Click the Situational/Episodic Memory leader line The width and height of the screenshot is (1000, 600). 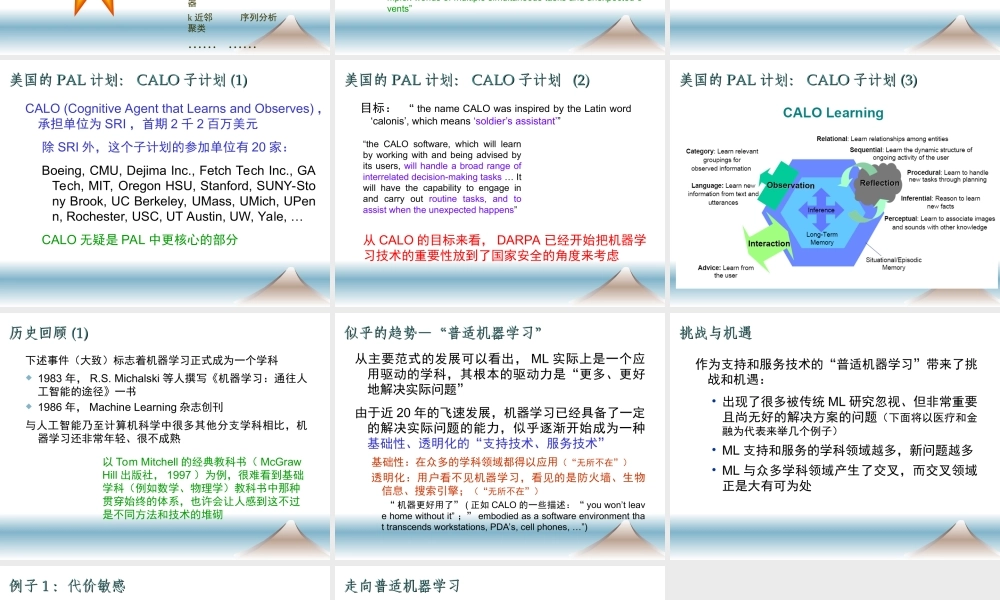(875, 250)
